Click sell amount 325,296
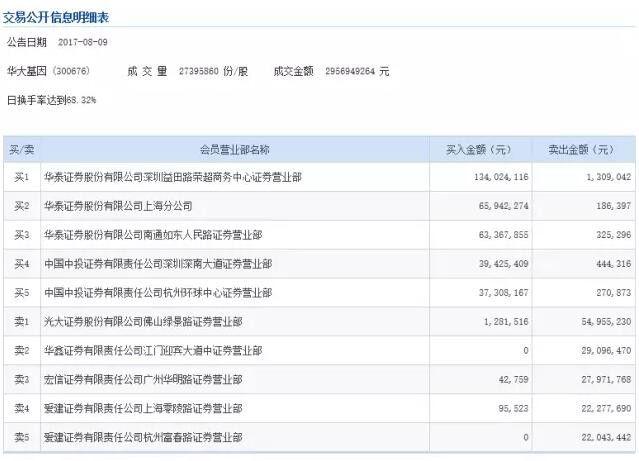 click(x=614, y=235)
